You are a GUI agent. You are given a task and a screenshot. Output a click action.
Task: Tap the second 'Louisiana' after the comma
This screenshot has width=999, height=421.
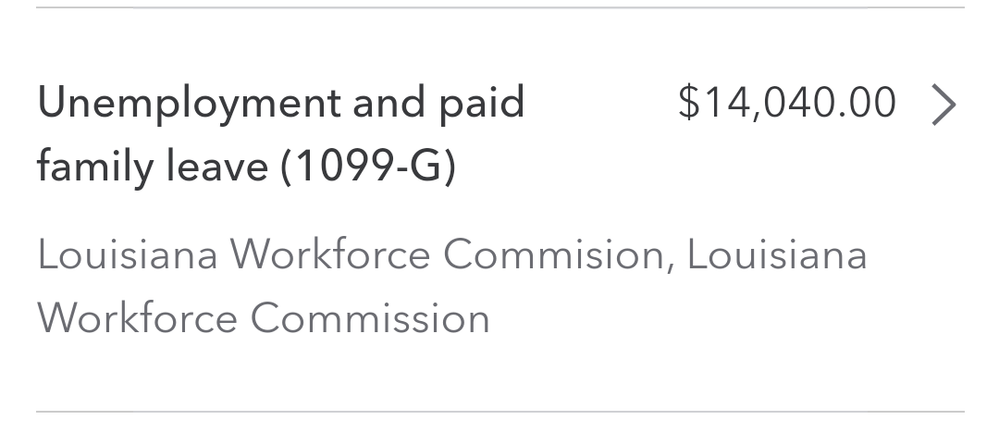[x=777, y=255]
